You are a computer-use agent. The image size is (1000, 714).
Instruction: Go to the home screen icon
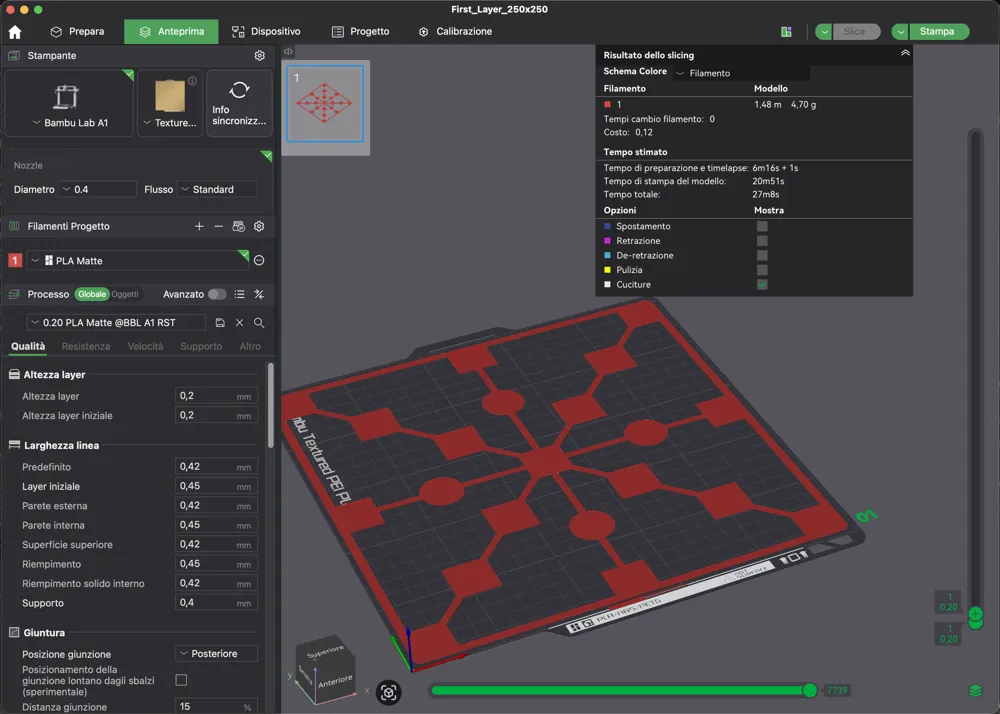coord(15,32)
